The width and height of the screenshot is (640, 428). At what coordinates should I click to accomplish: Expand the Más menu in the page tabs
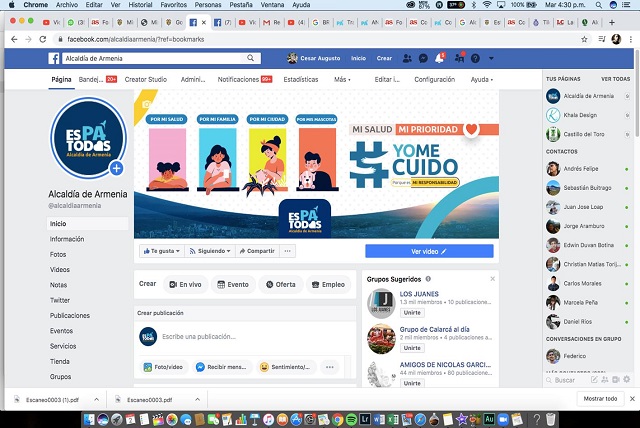click(342, 80)
